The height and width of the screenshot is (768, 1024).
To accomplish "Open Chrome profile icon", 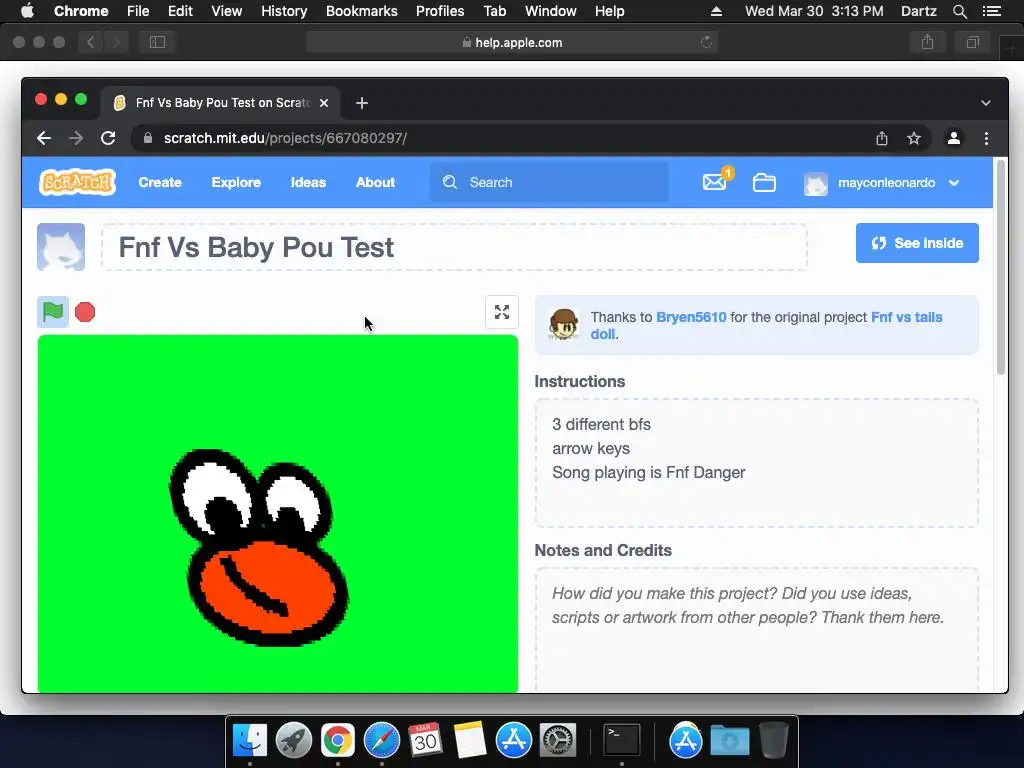I will 953,138.
